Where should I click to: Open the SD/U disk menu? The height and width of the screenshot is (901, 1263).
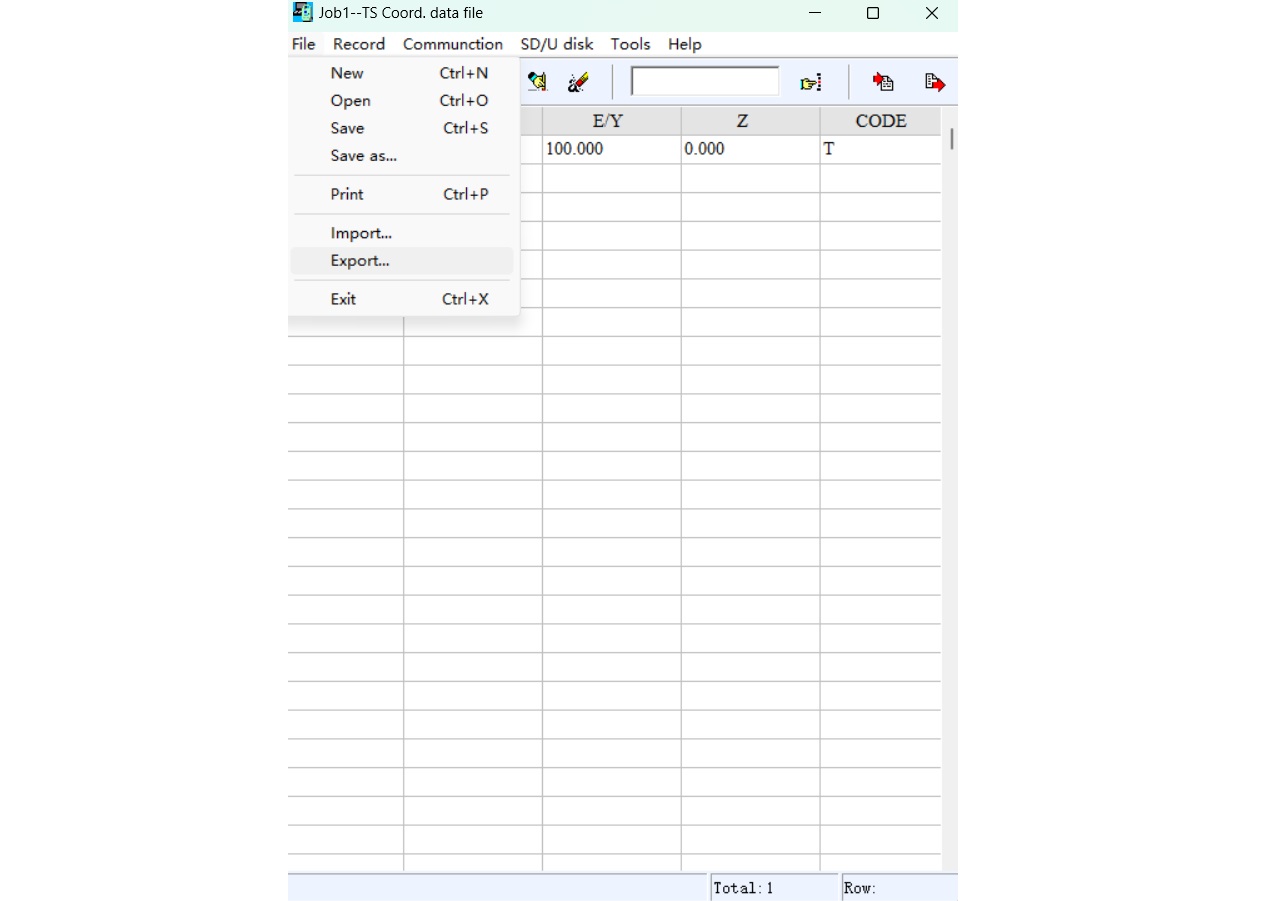pyautogui.click(x=557, y=44)
